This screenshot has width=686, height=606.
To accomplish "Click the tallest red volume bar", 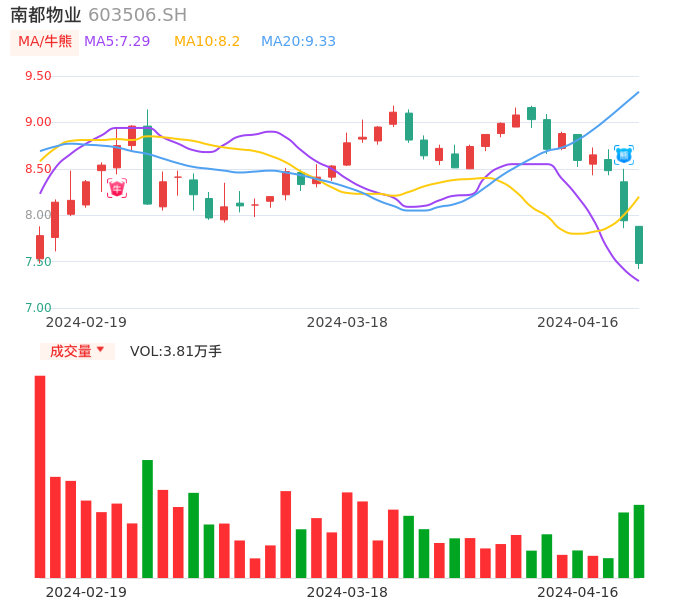I will click(40, 476).
